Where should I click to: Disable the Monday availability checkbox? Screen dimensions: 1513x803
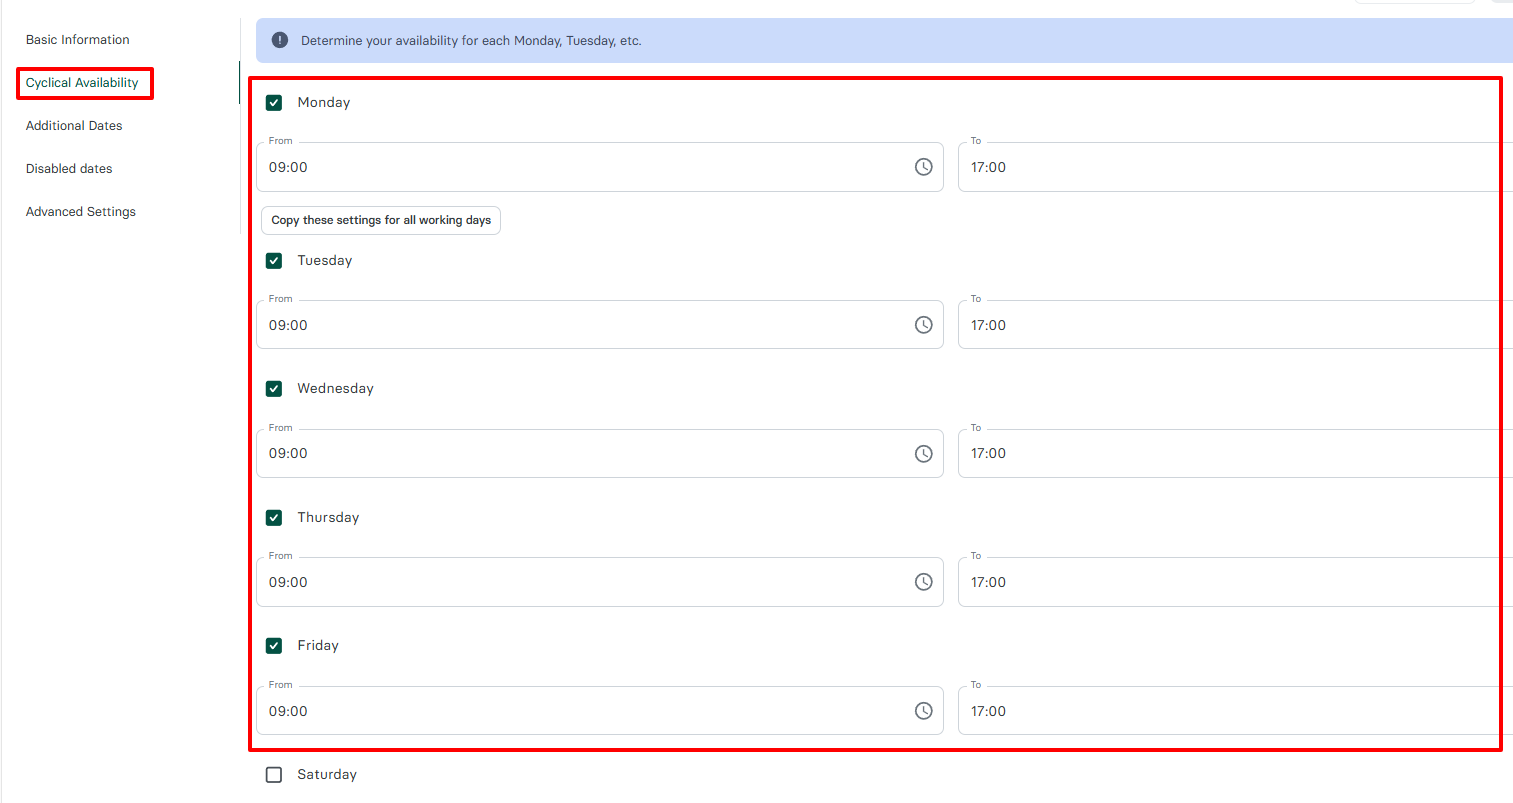point(273,102)
